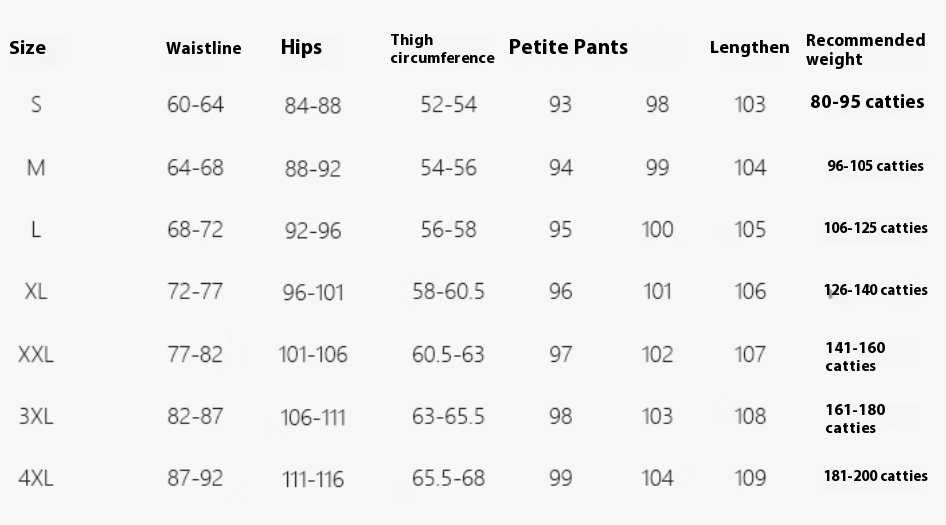Click the 4XL size row label
Viewport: 946px width, 525px height.
pos(36,479)
